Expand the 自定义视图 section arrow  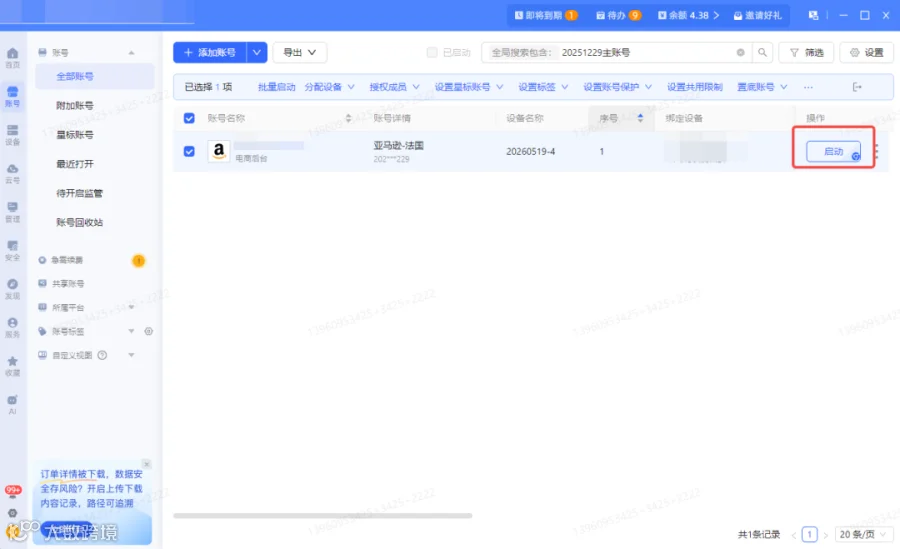131,355
